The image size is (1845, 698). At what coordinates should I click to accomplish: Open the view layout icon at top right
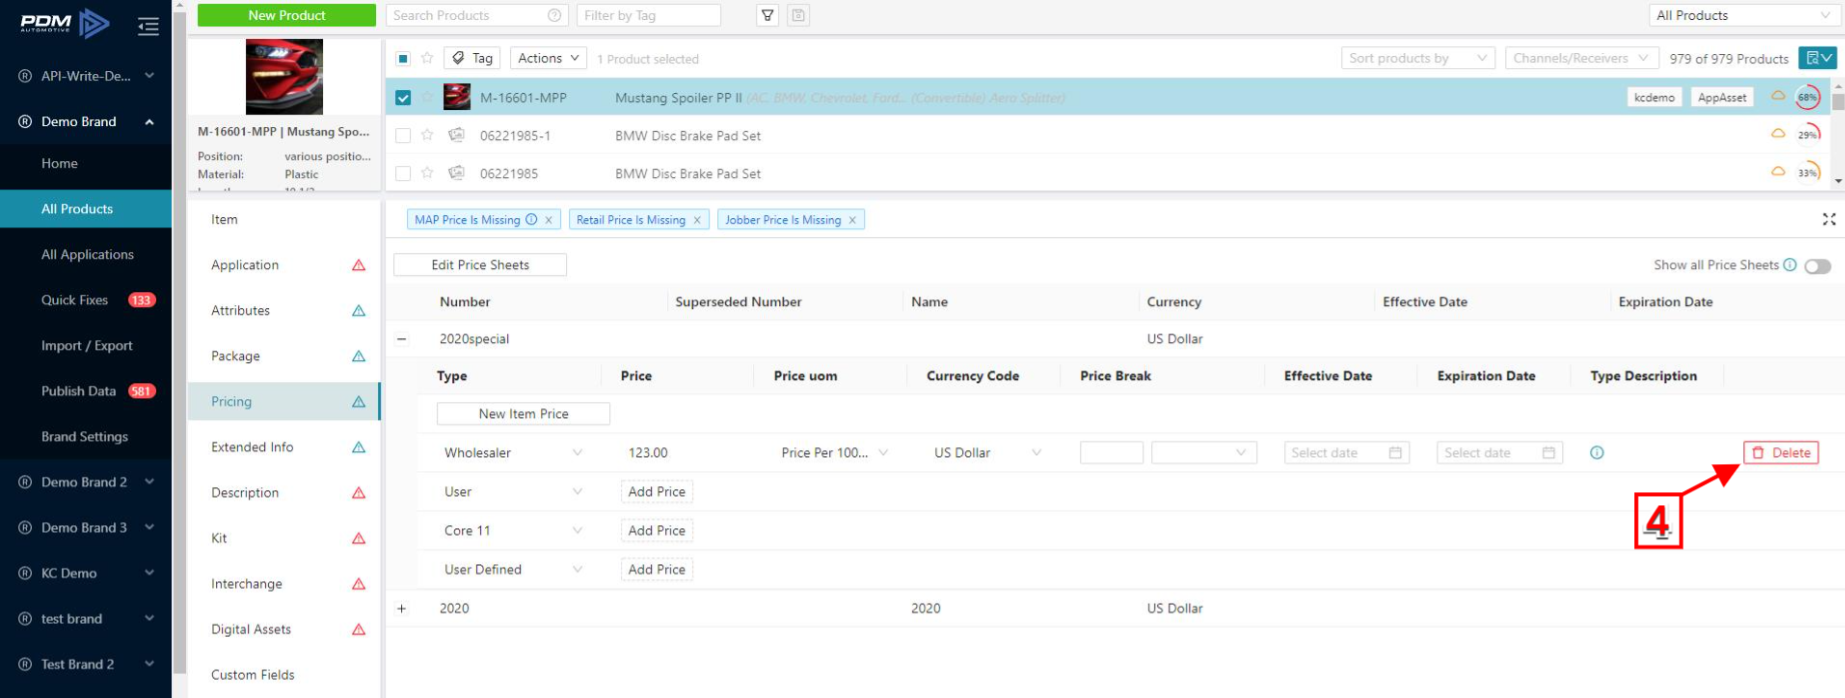point(1818,58)
